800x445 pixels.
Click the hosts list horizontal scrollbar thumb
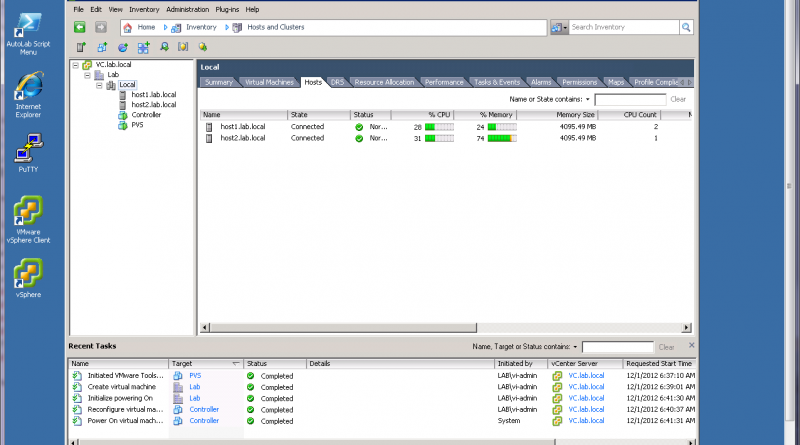point(343,328)
